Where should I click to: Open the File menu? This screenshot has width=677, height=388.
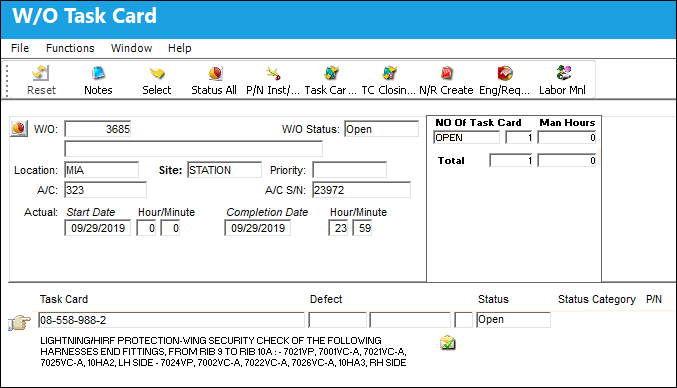click(x=20, y=48)
